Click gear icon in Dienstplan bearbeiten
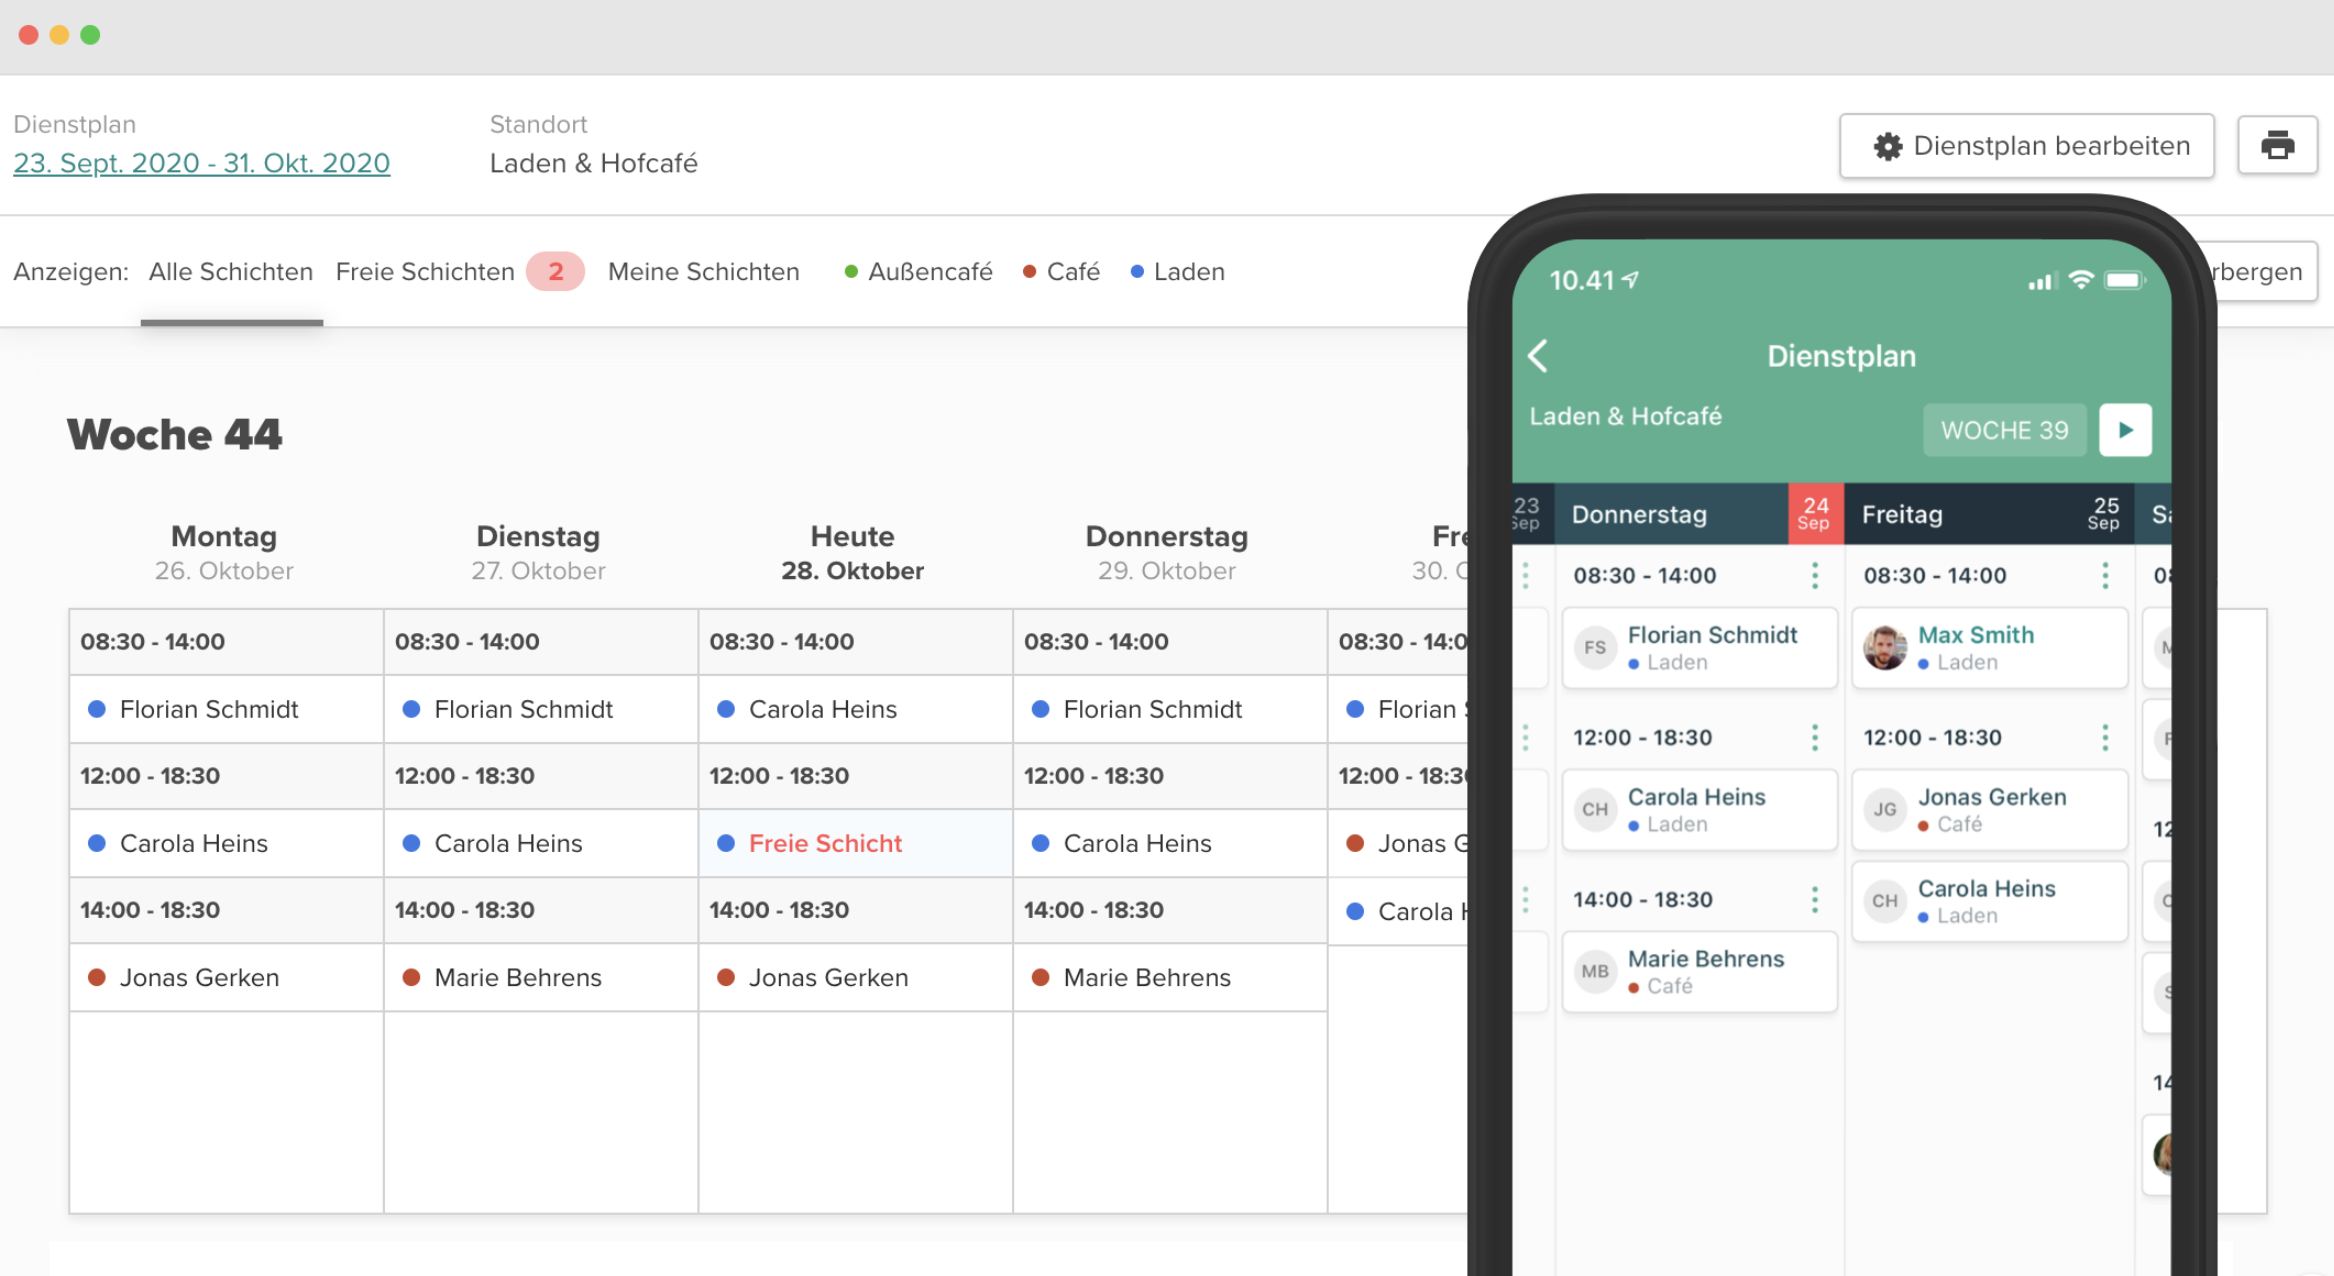2334x1276 pixels. (x=1887, y=147)
